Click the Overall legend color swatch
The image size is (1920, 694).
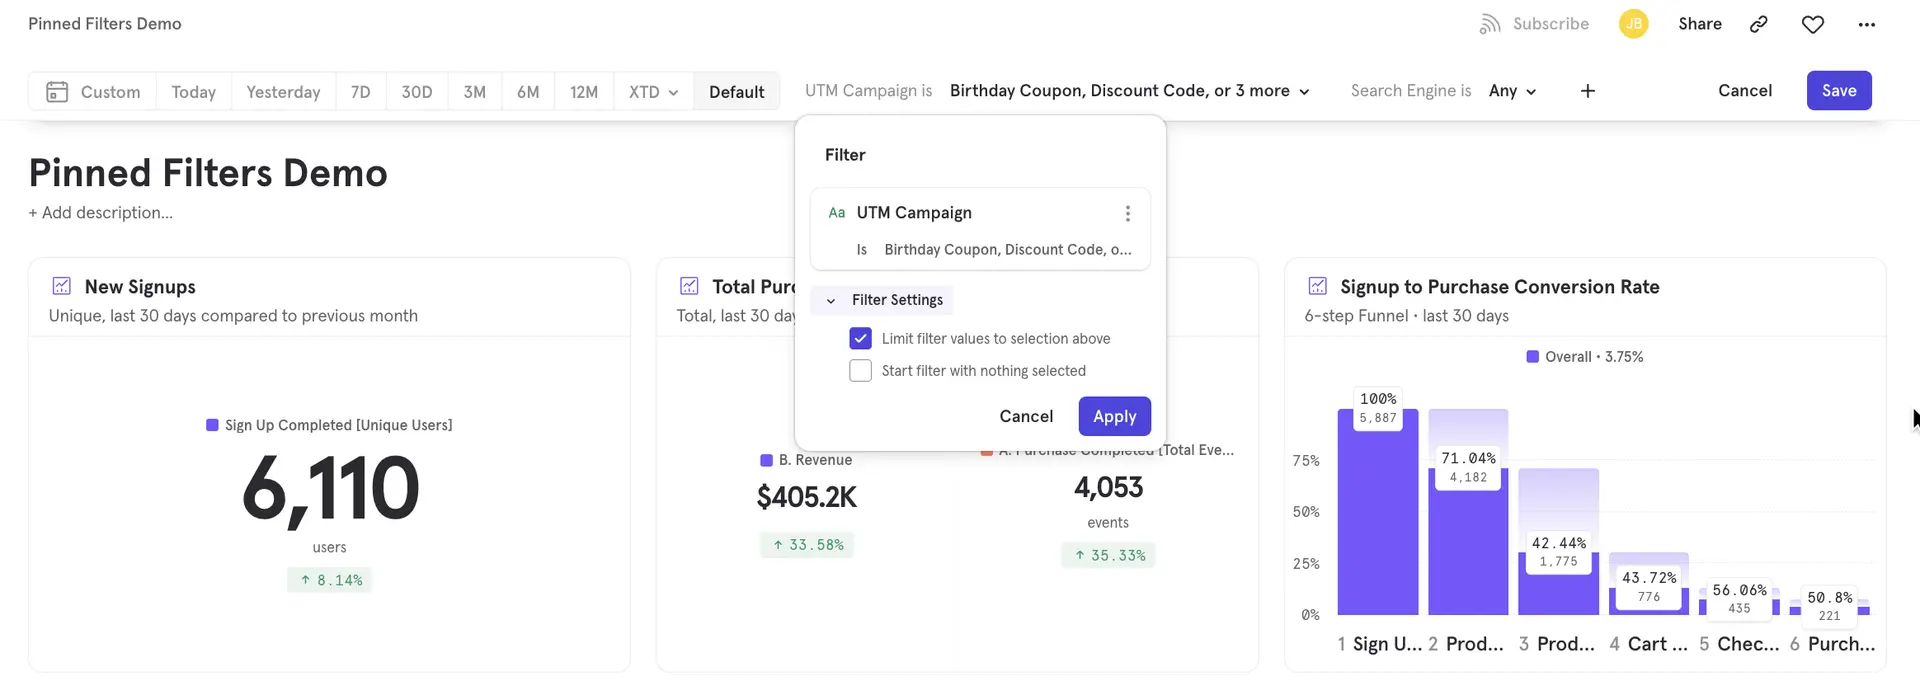tap(1532, 357)
